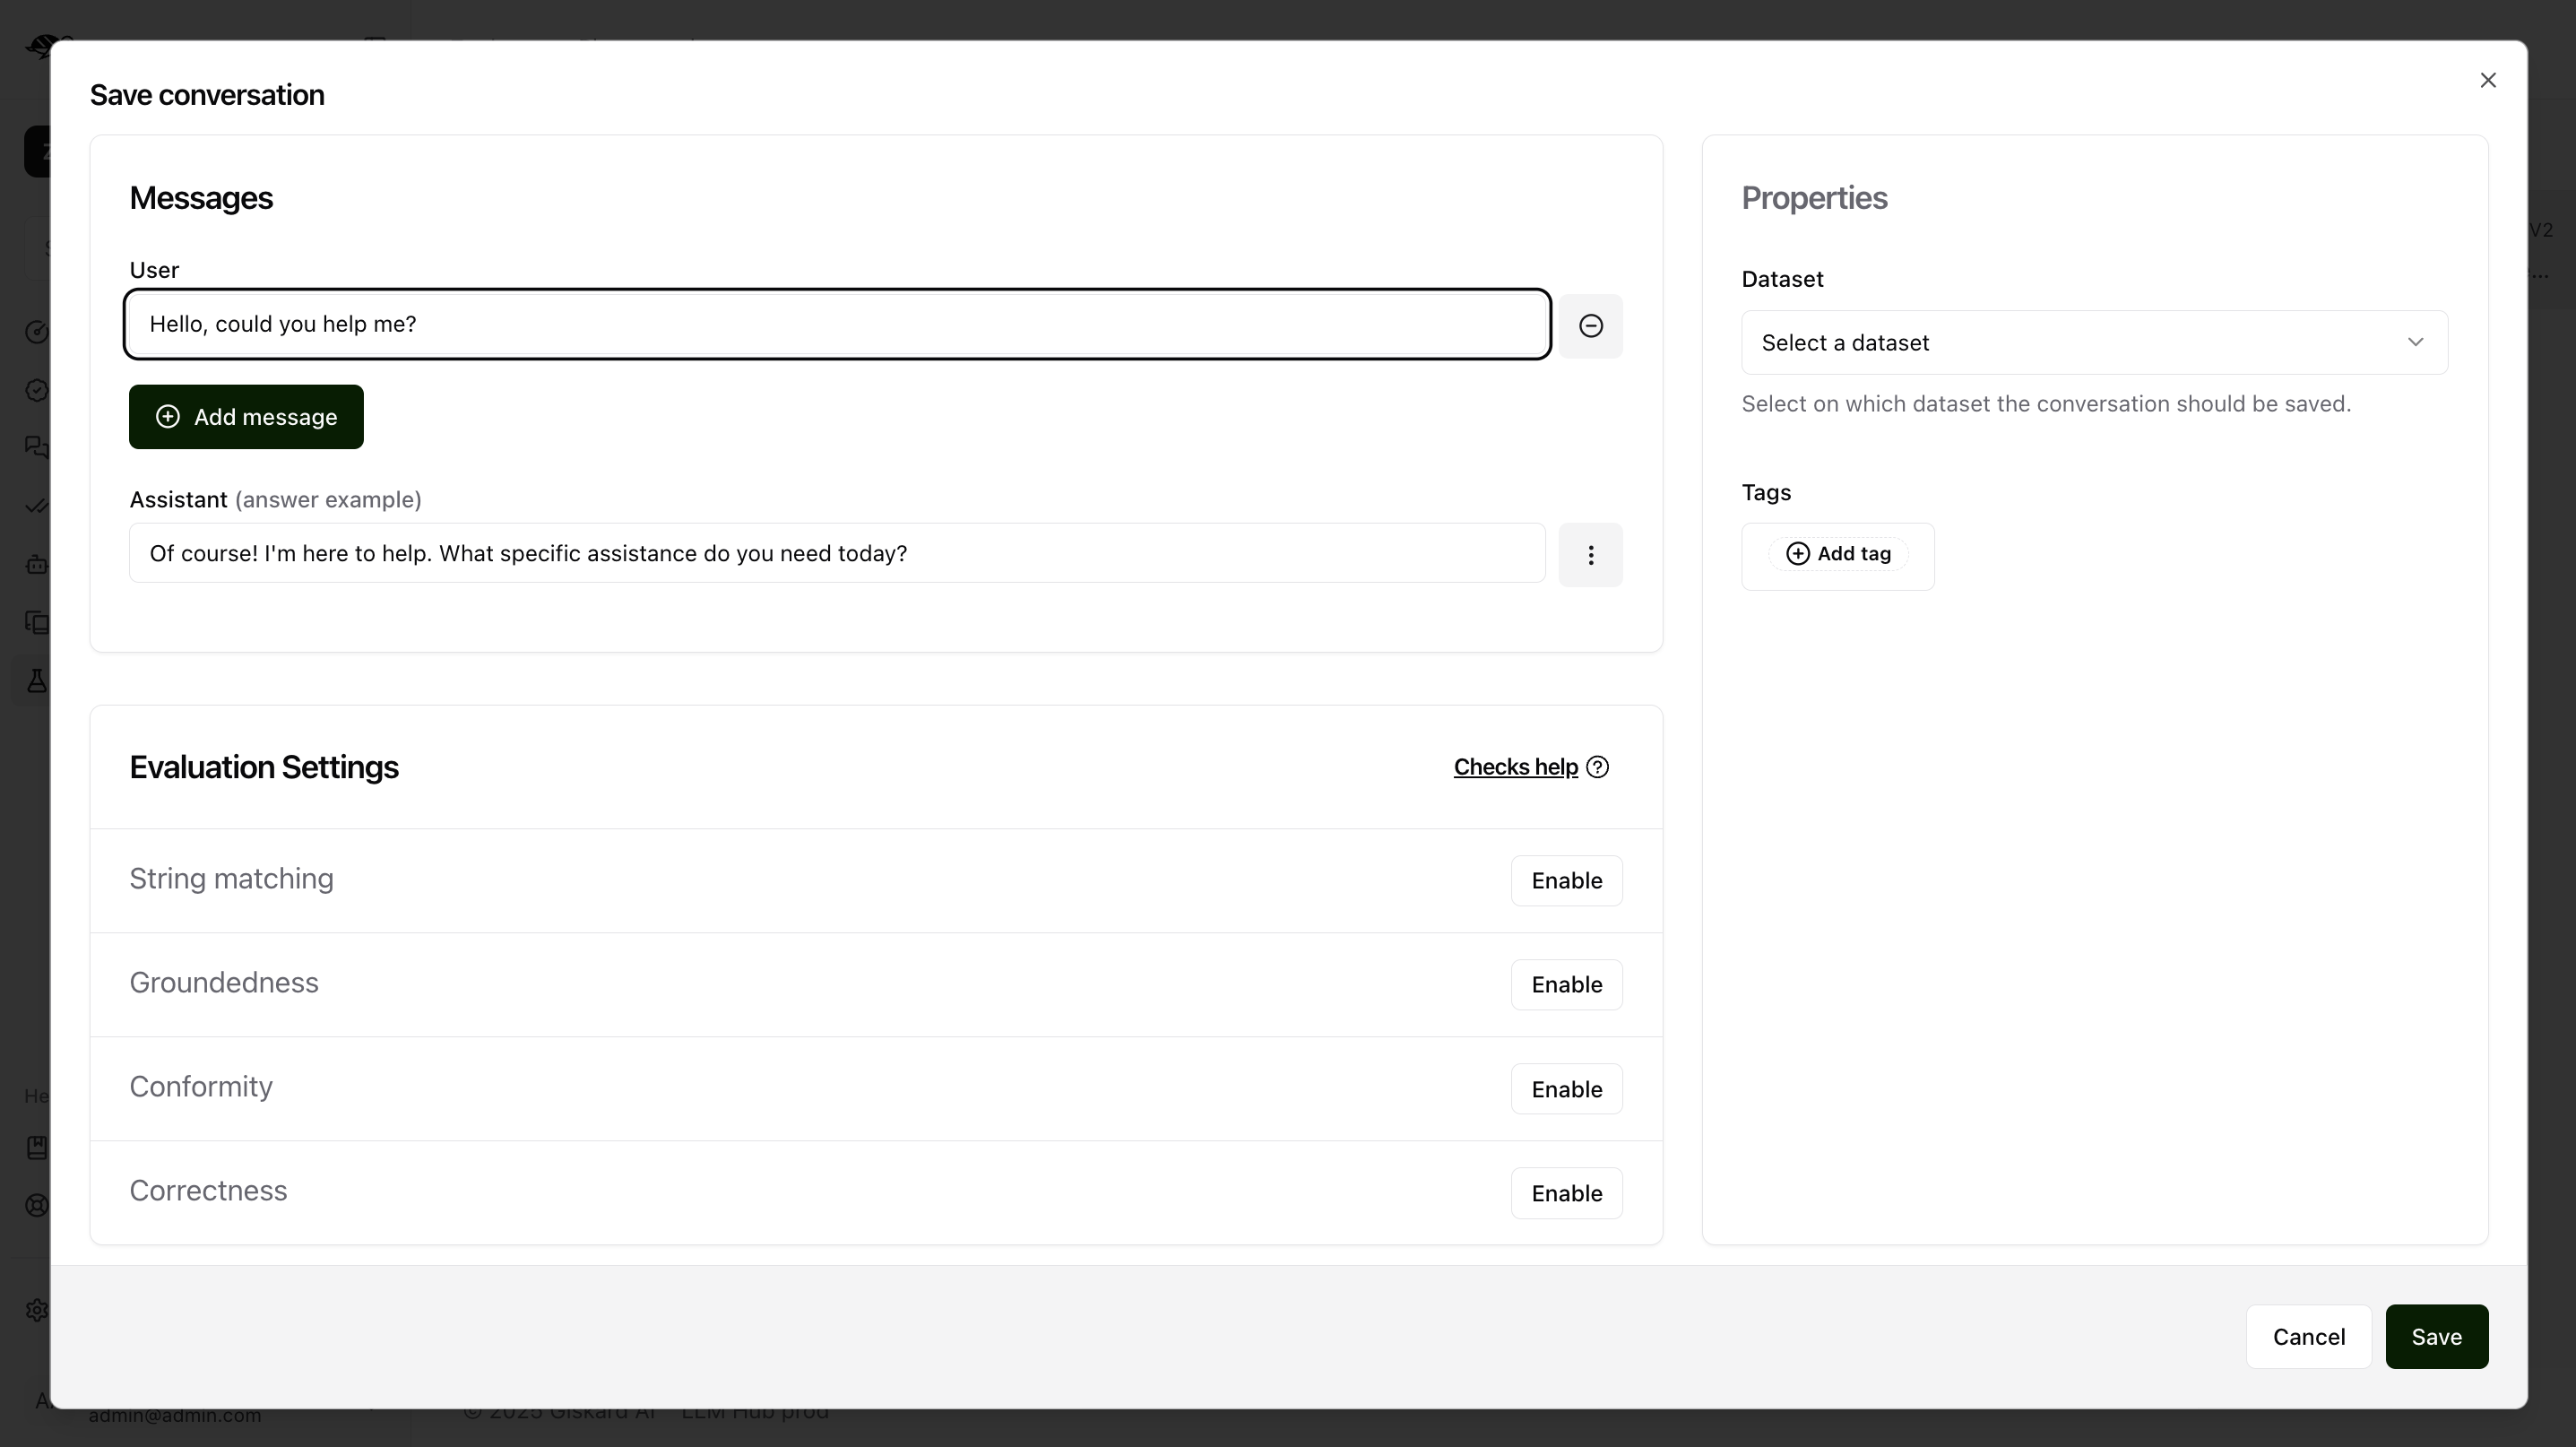The width and height of the screenshot is (2576, 1447).
Task: Click the Cancel button
Action: (x=2308, y=1337)
